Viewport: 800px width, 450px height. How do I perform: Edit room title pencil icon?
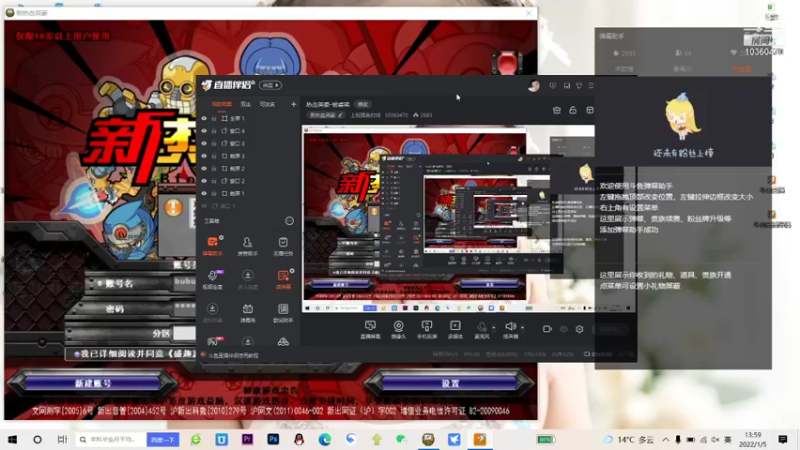[340, 115]
